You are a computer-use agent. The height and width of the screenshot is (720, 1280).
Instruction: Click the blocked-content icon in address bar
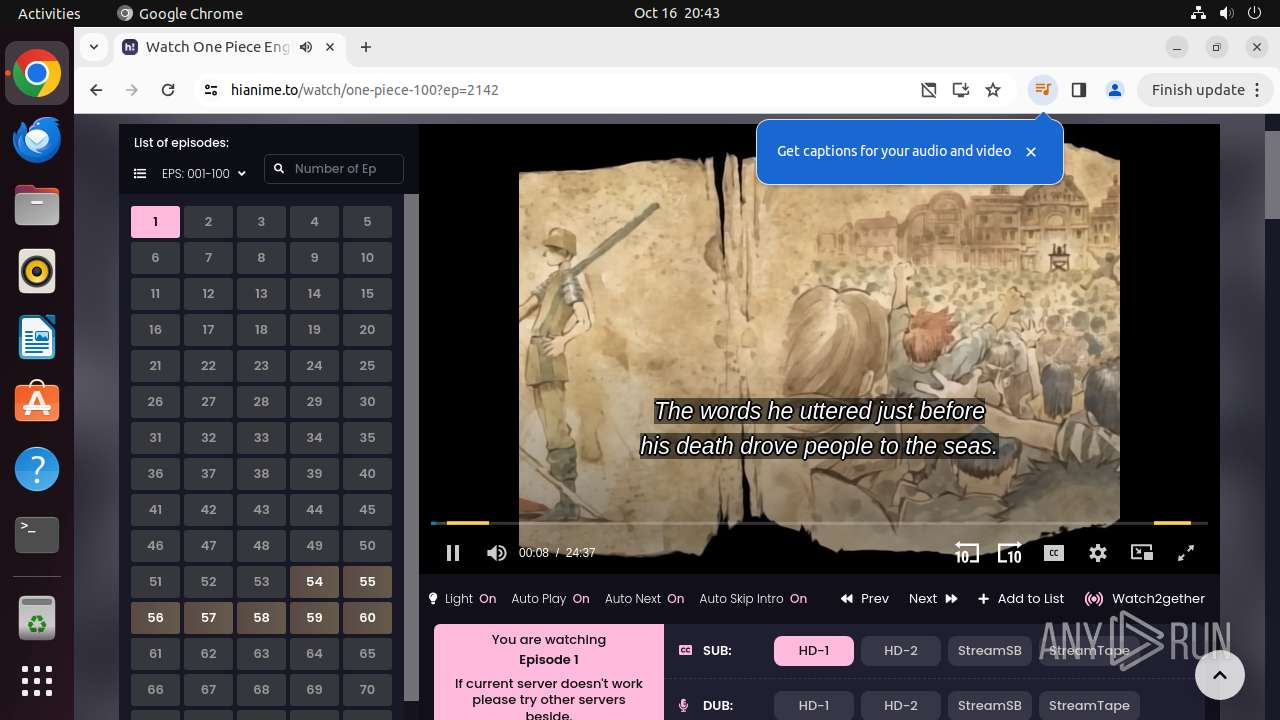click(929, 90)
